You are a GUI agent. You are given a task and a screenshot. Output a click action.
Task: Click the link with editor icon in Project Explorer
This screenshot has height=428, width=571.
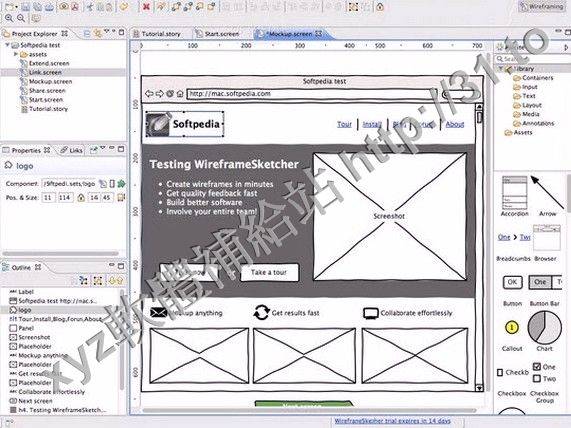tap(97, 34)
